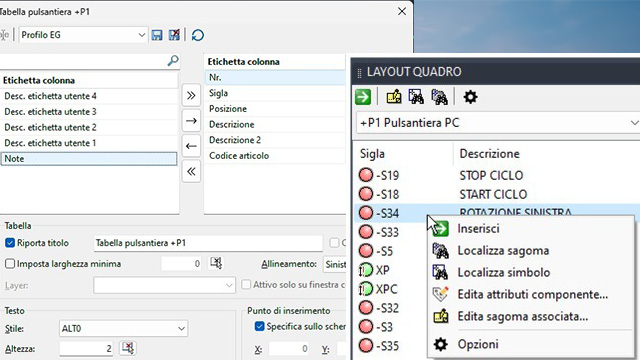Move all columns right with double arrow
The height and width of the screenshot is (360, 640).
[x=191, y=96]
